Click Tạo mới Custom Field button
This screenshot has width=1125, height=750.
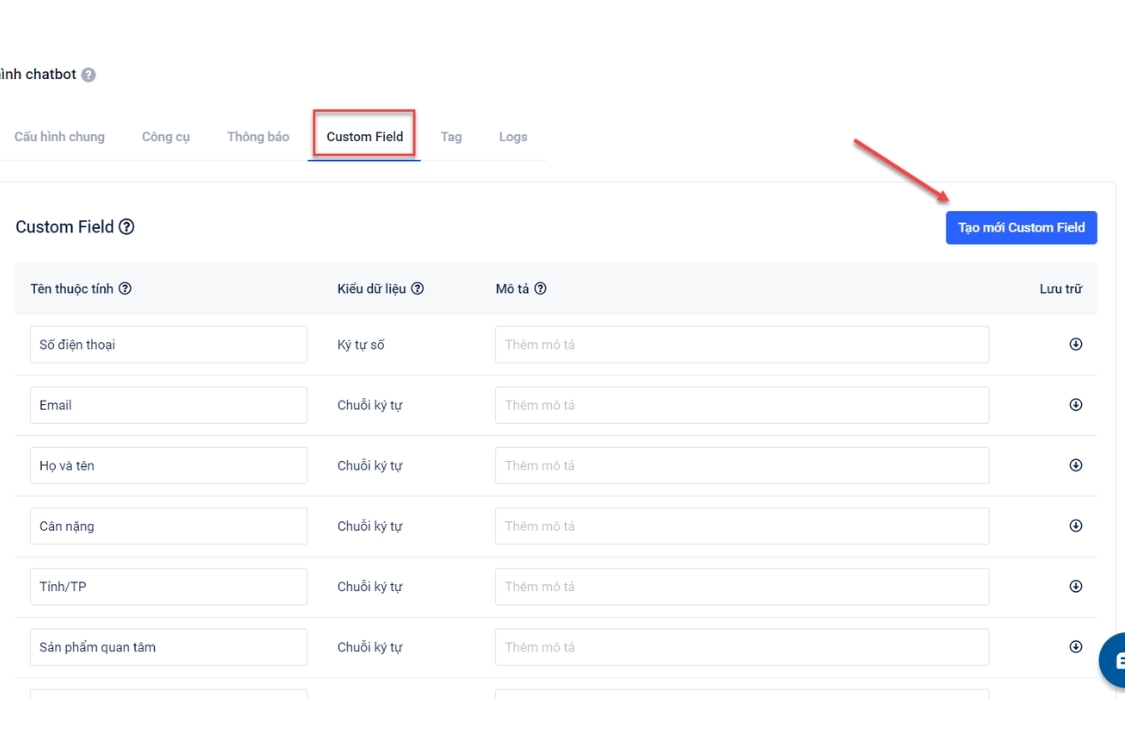pos(1021,228)
